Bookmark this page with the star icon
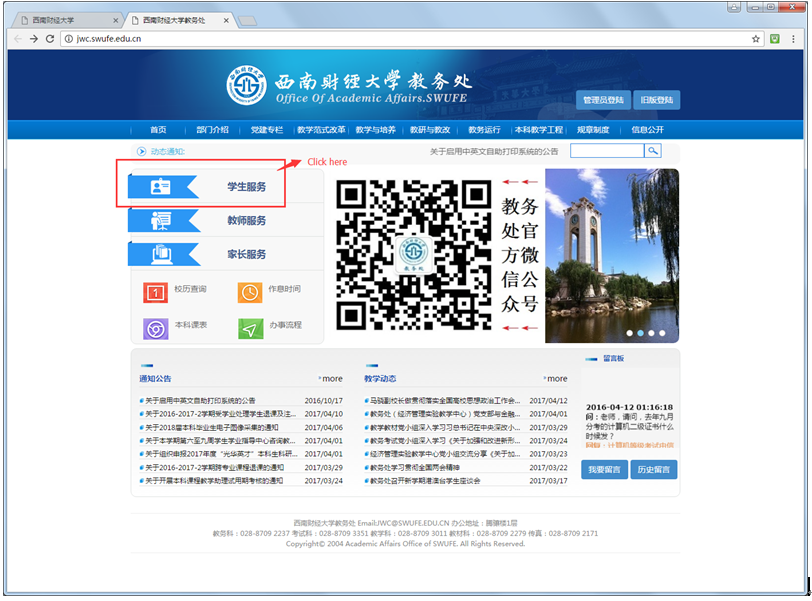The width and height of the screenshot is (812, 601). pyautogui.click(x=756, y=39)
